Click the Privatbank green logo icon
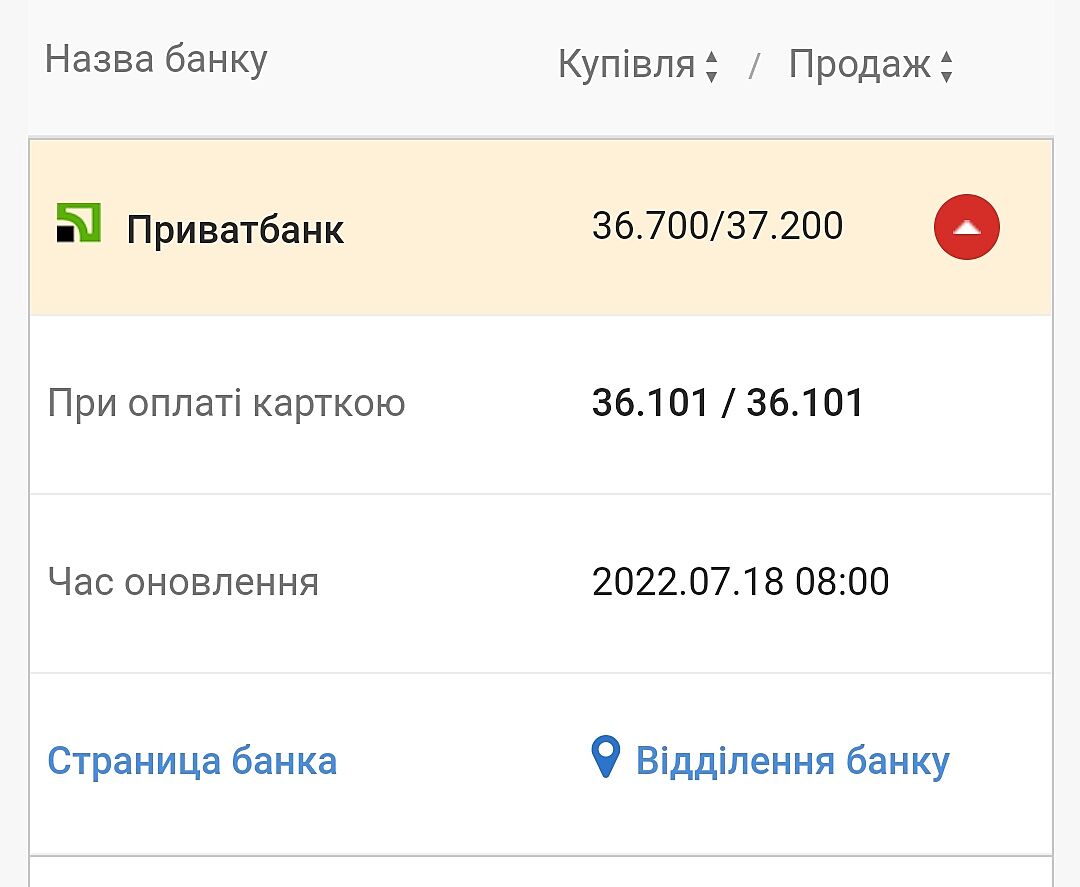Viewport: 1080px width, 887px height. [78, 224]
